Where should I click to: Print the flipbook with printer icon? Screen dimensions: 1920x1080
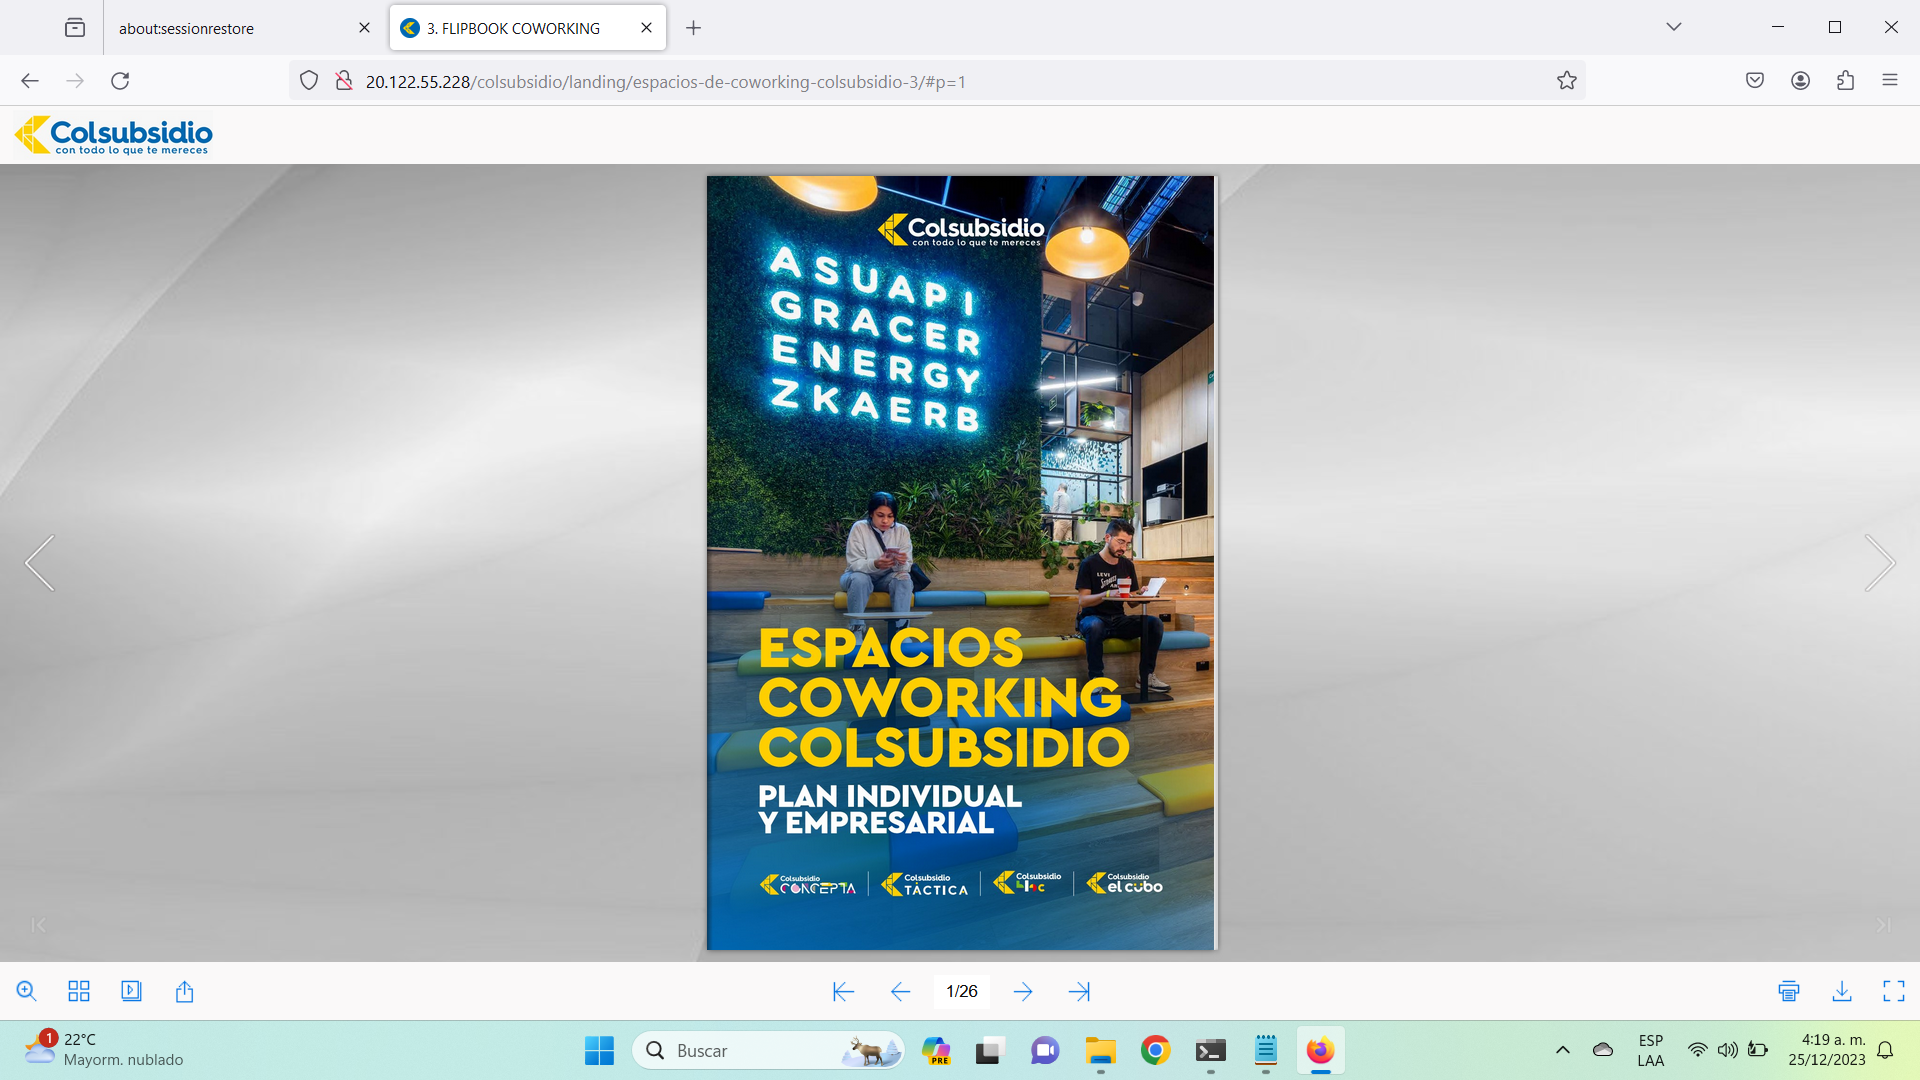[1789, 991]
